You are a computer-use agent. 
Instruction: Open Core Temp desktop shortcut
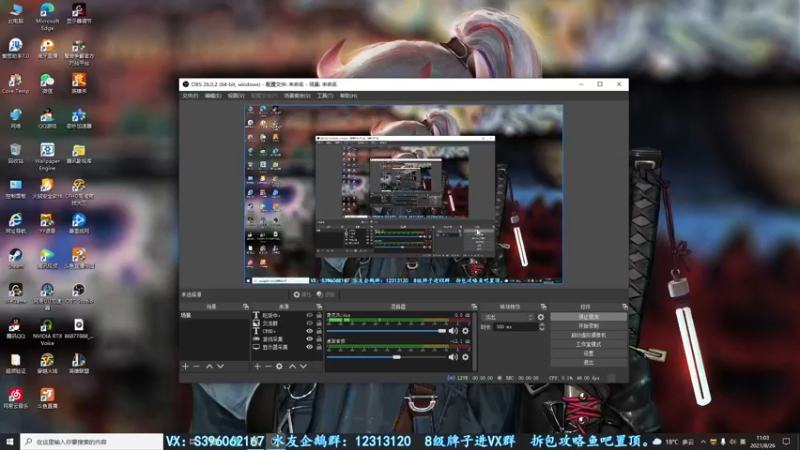click(15, 84)
